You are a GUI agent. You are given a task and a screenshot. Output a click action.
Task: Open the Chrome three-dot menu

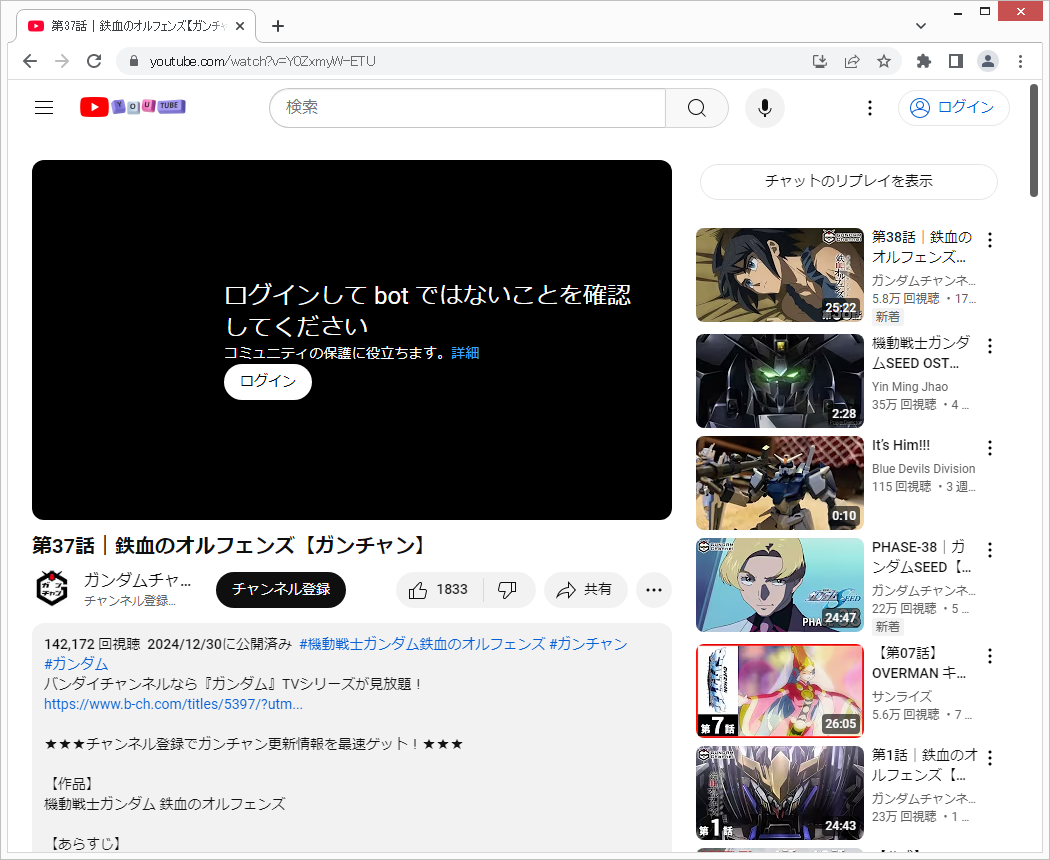(1020, 62)
